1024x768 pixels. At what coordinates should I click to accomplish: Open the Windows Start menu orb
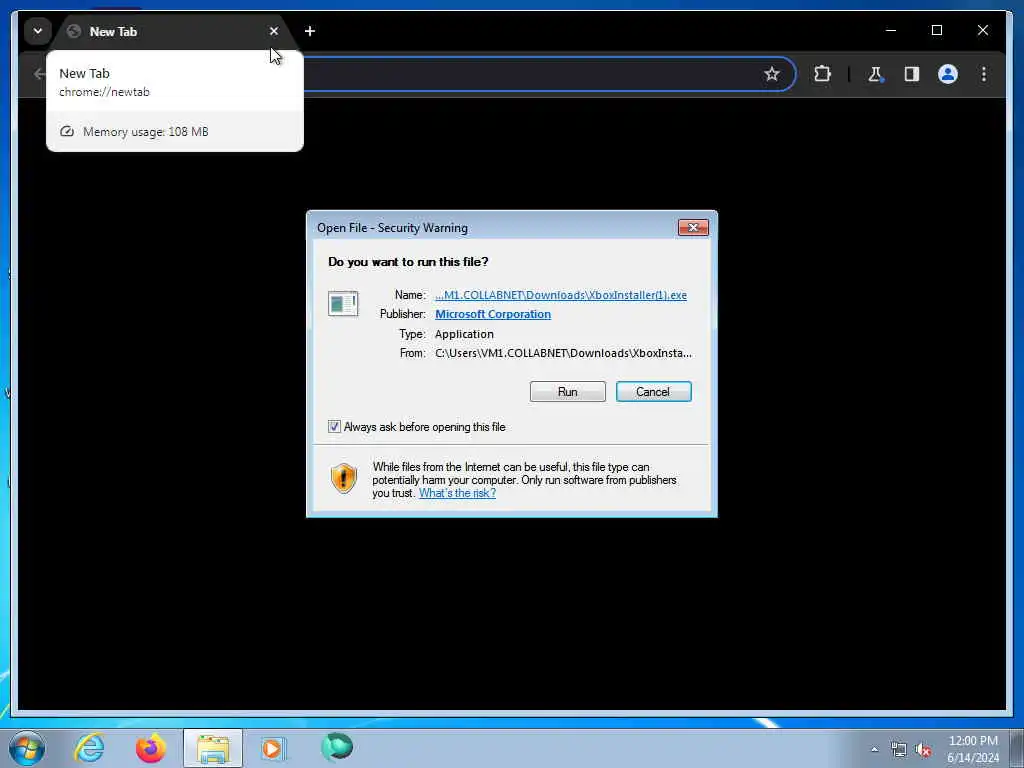[27, 748]
